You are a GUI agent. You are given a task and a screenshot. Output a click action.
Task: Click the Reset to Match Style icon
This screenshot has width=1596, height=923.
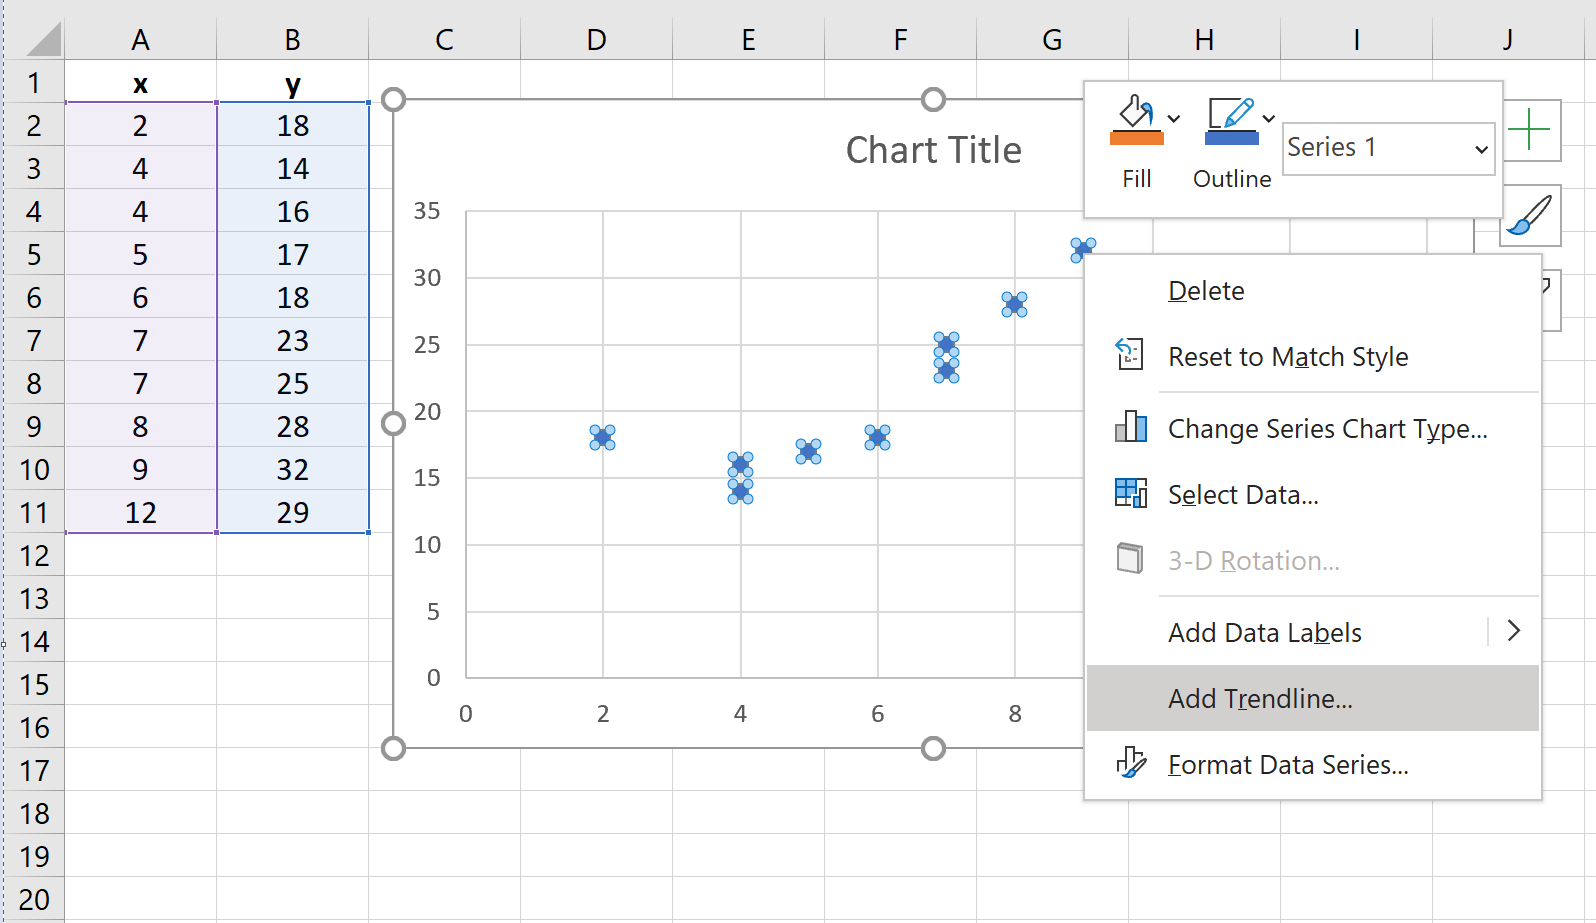1130,354
